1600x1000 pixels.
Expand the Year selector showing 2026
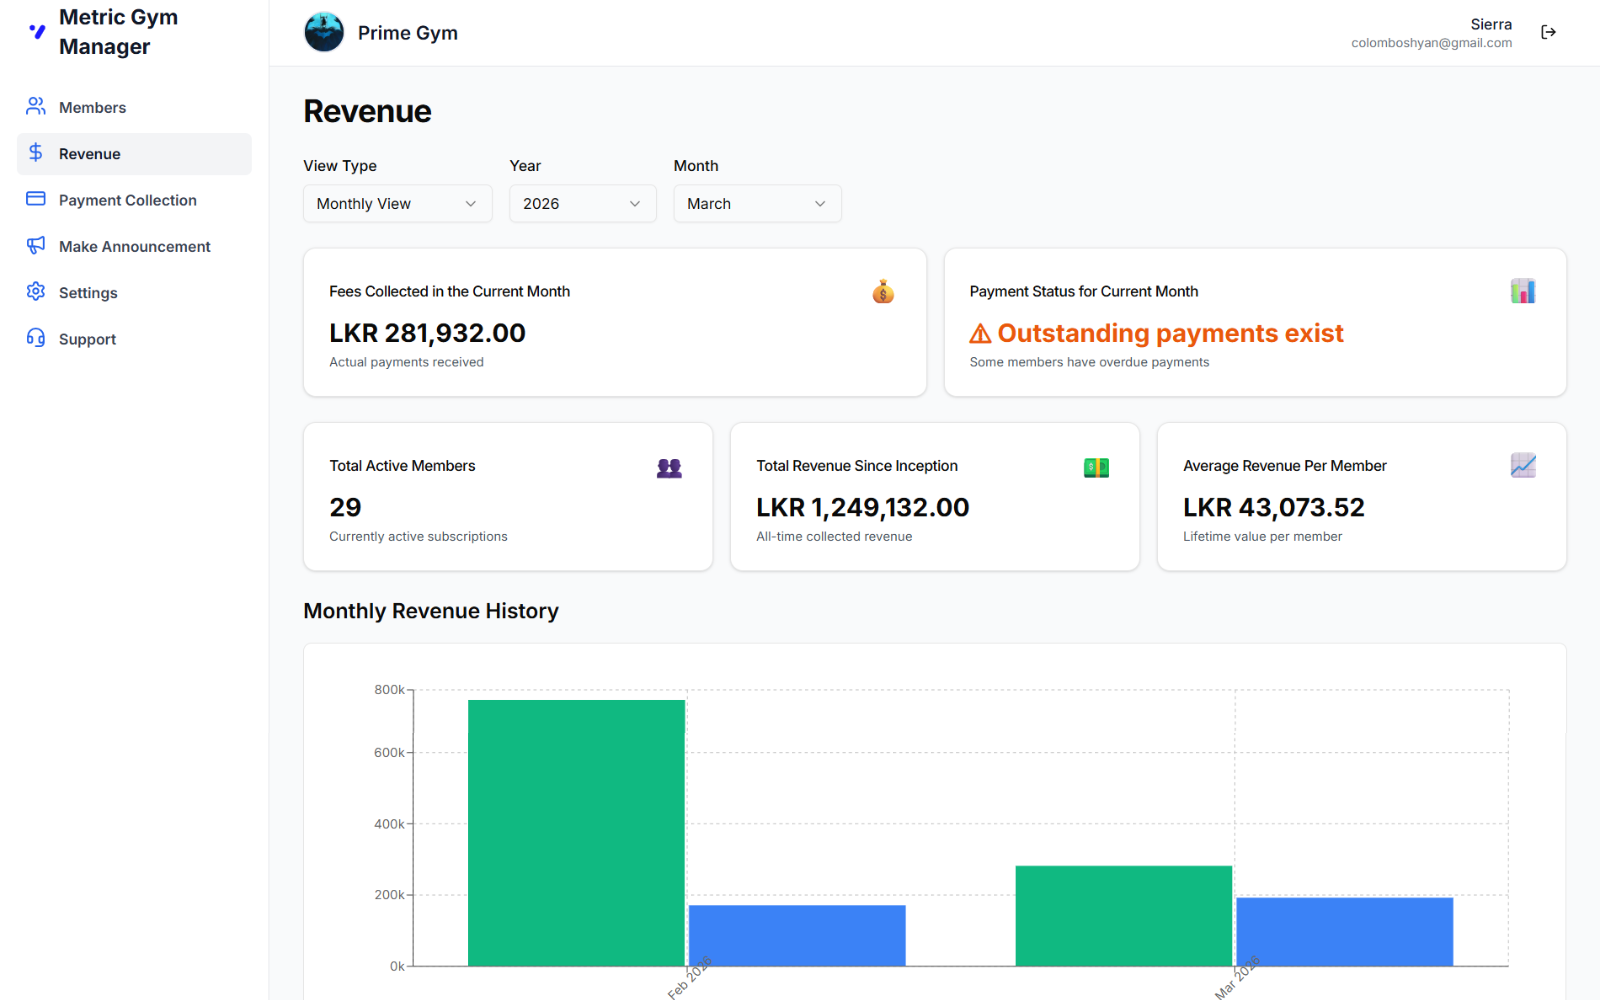[582, 203]
